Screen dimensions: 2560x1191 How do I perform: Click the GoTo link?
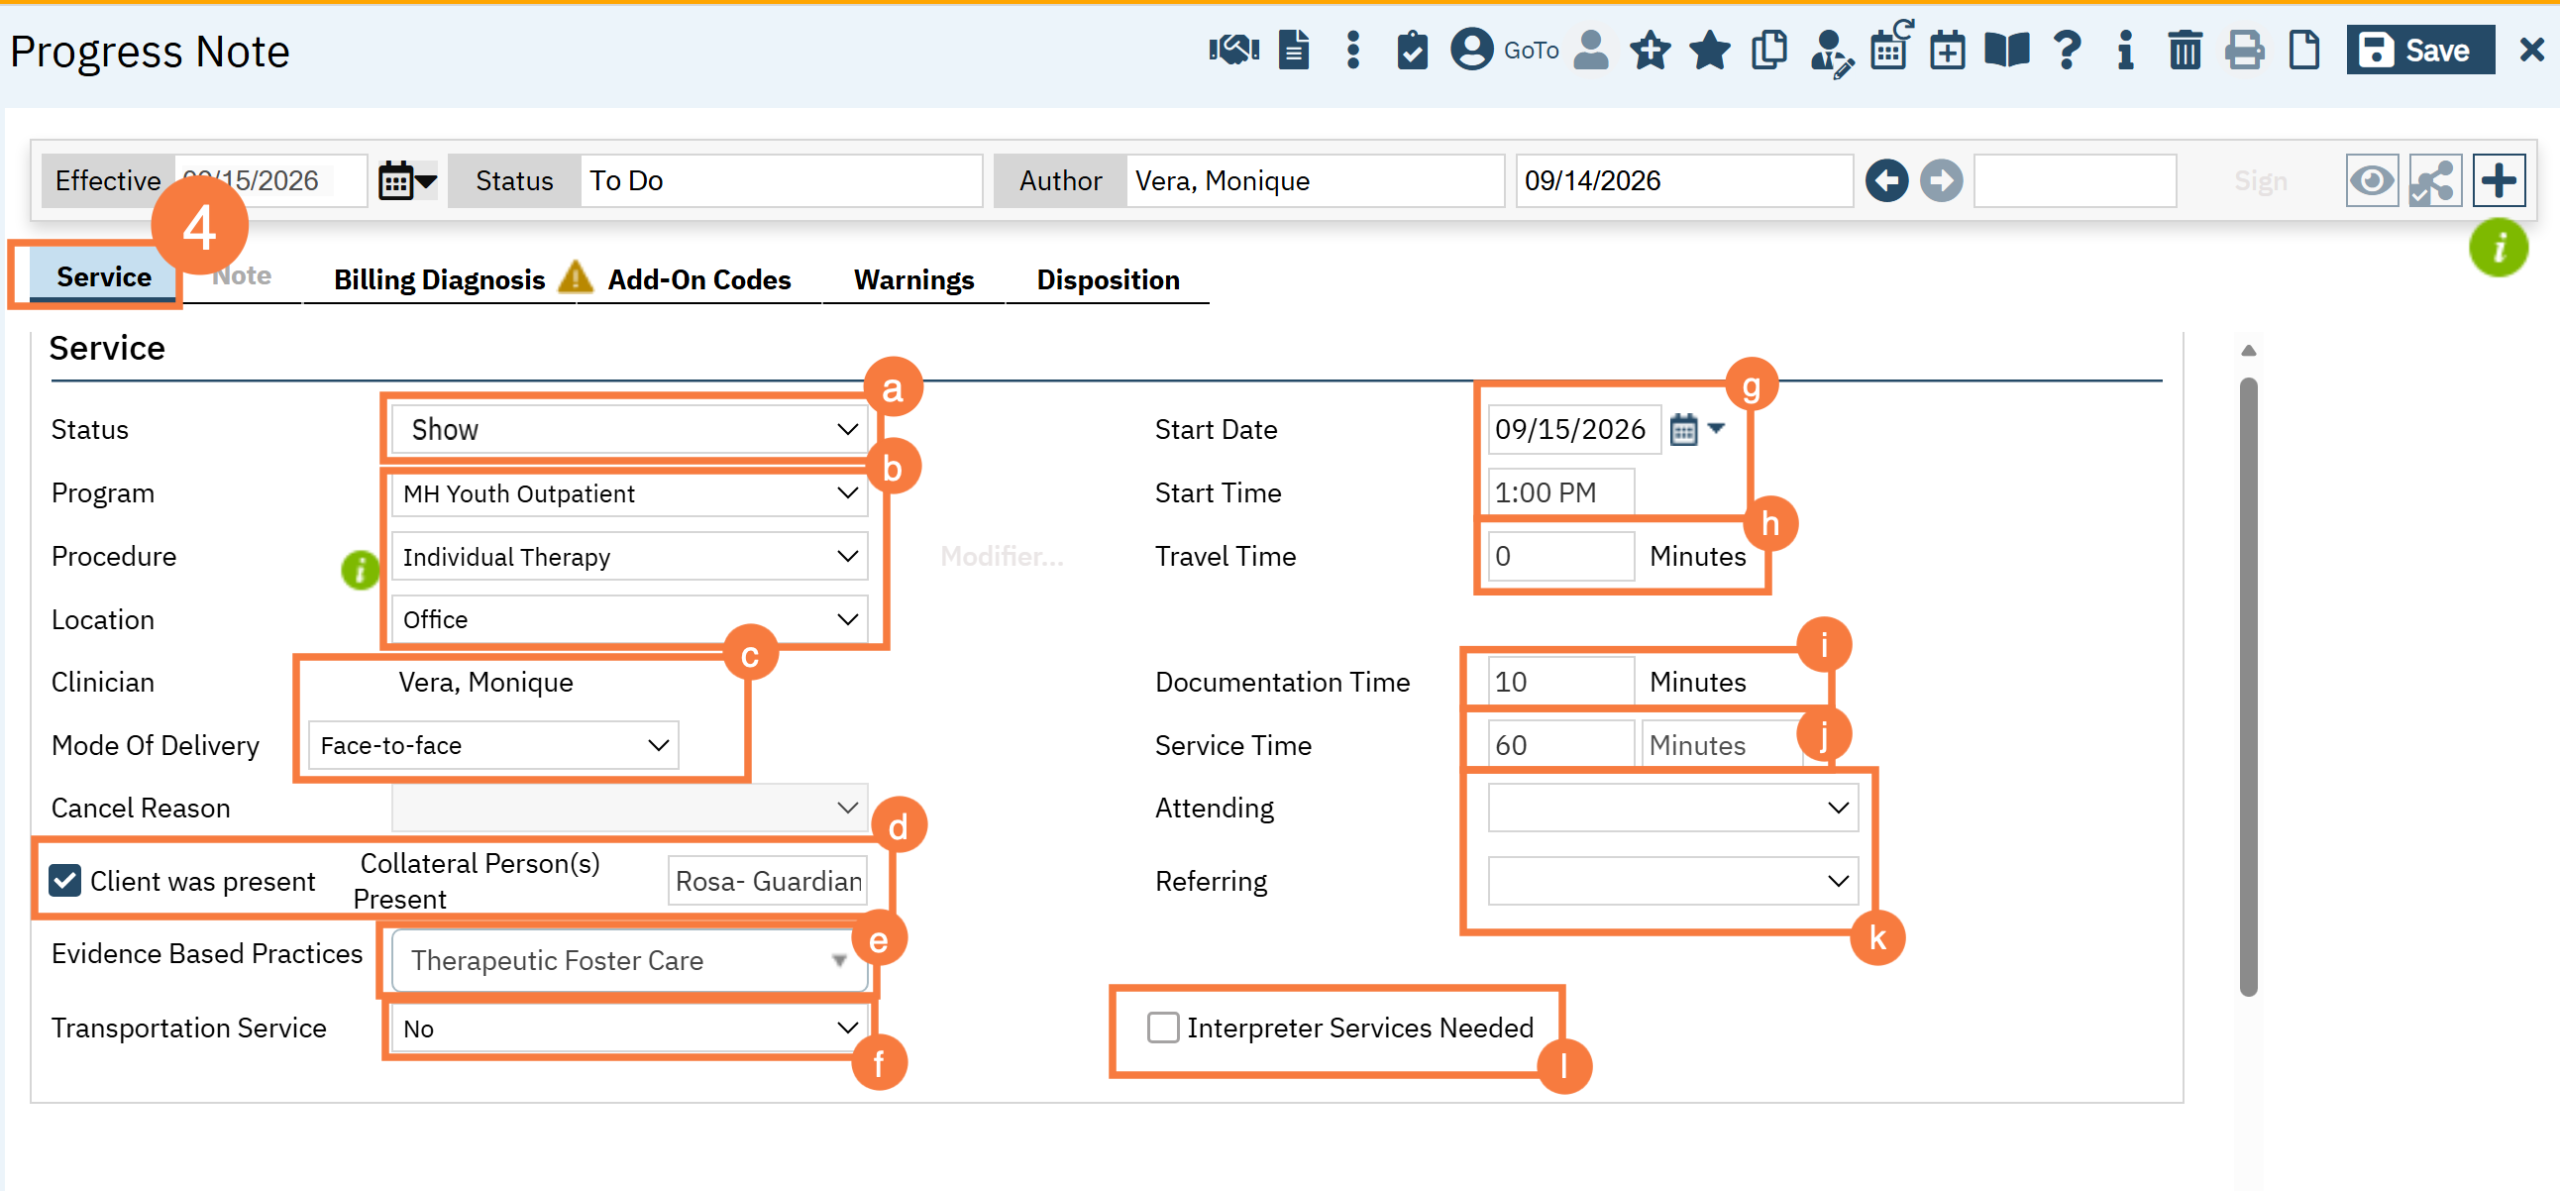point(1531,50)
